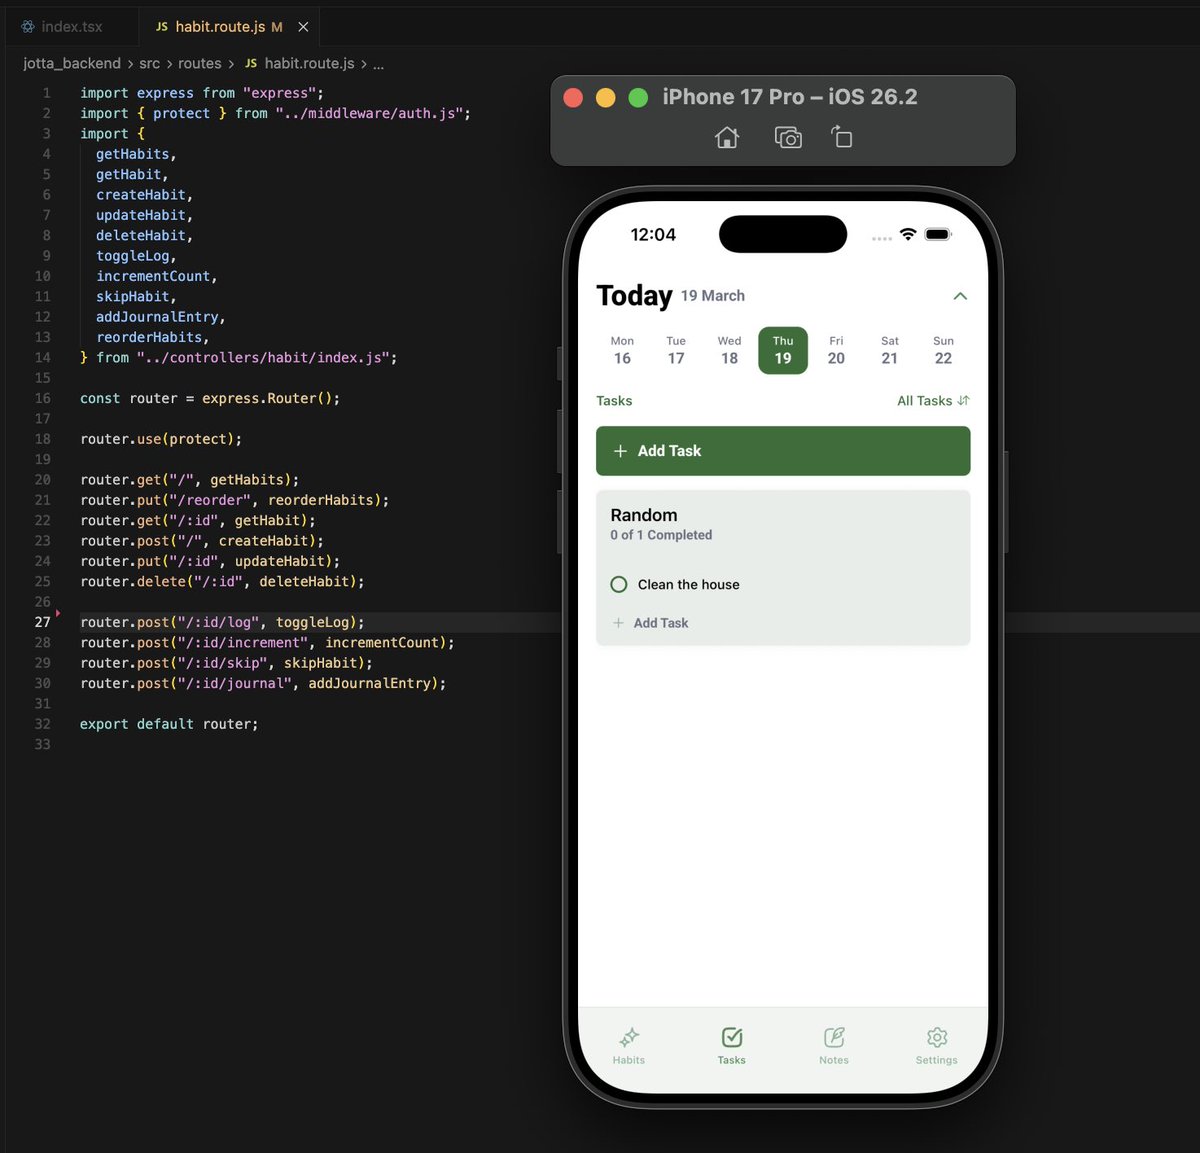
Task: Minimize the simulator with the yellow button
Action: 606,97
